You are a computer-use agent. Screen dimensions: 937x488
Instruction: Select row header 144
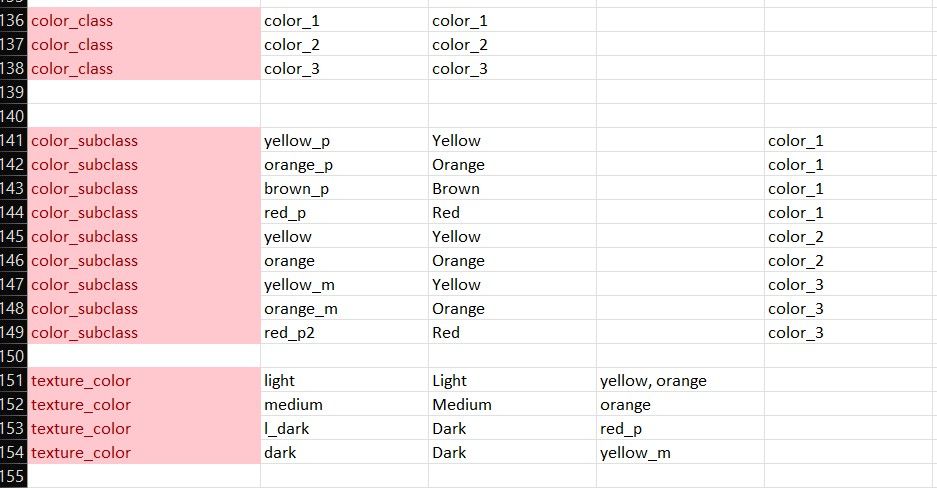click(14, 213)
